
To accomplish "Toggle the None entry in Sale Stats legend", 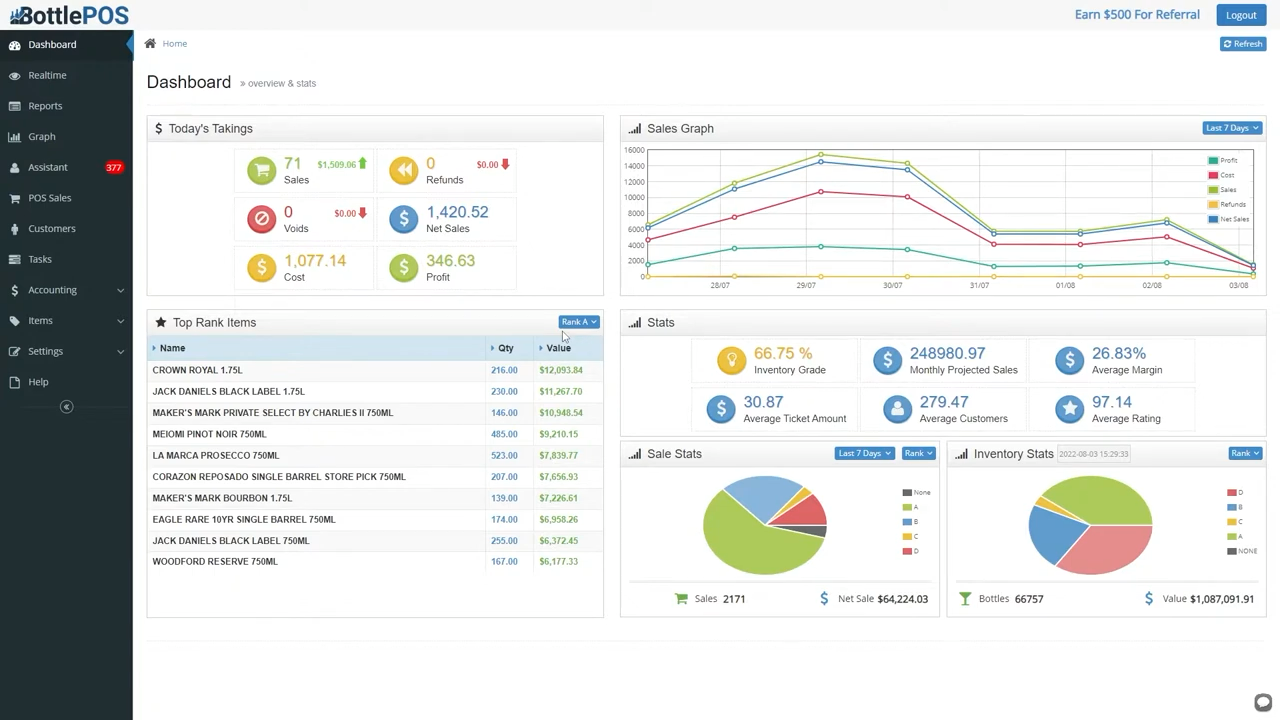I will (917, 492).
